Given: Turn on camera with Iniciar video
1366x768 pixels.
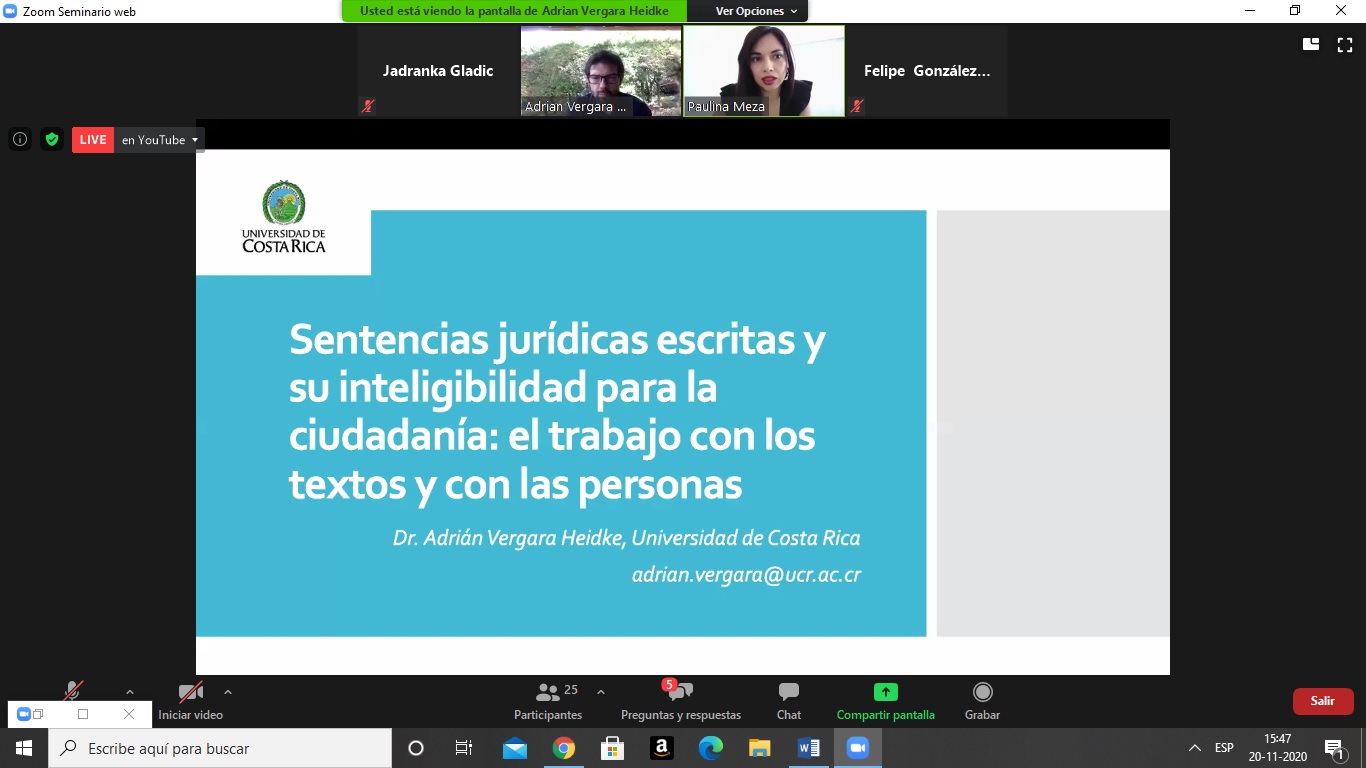Looking at the screenshot, I should (190, 700).
